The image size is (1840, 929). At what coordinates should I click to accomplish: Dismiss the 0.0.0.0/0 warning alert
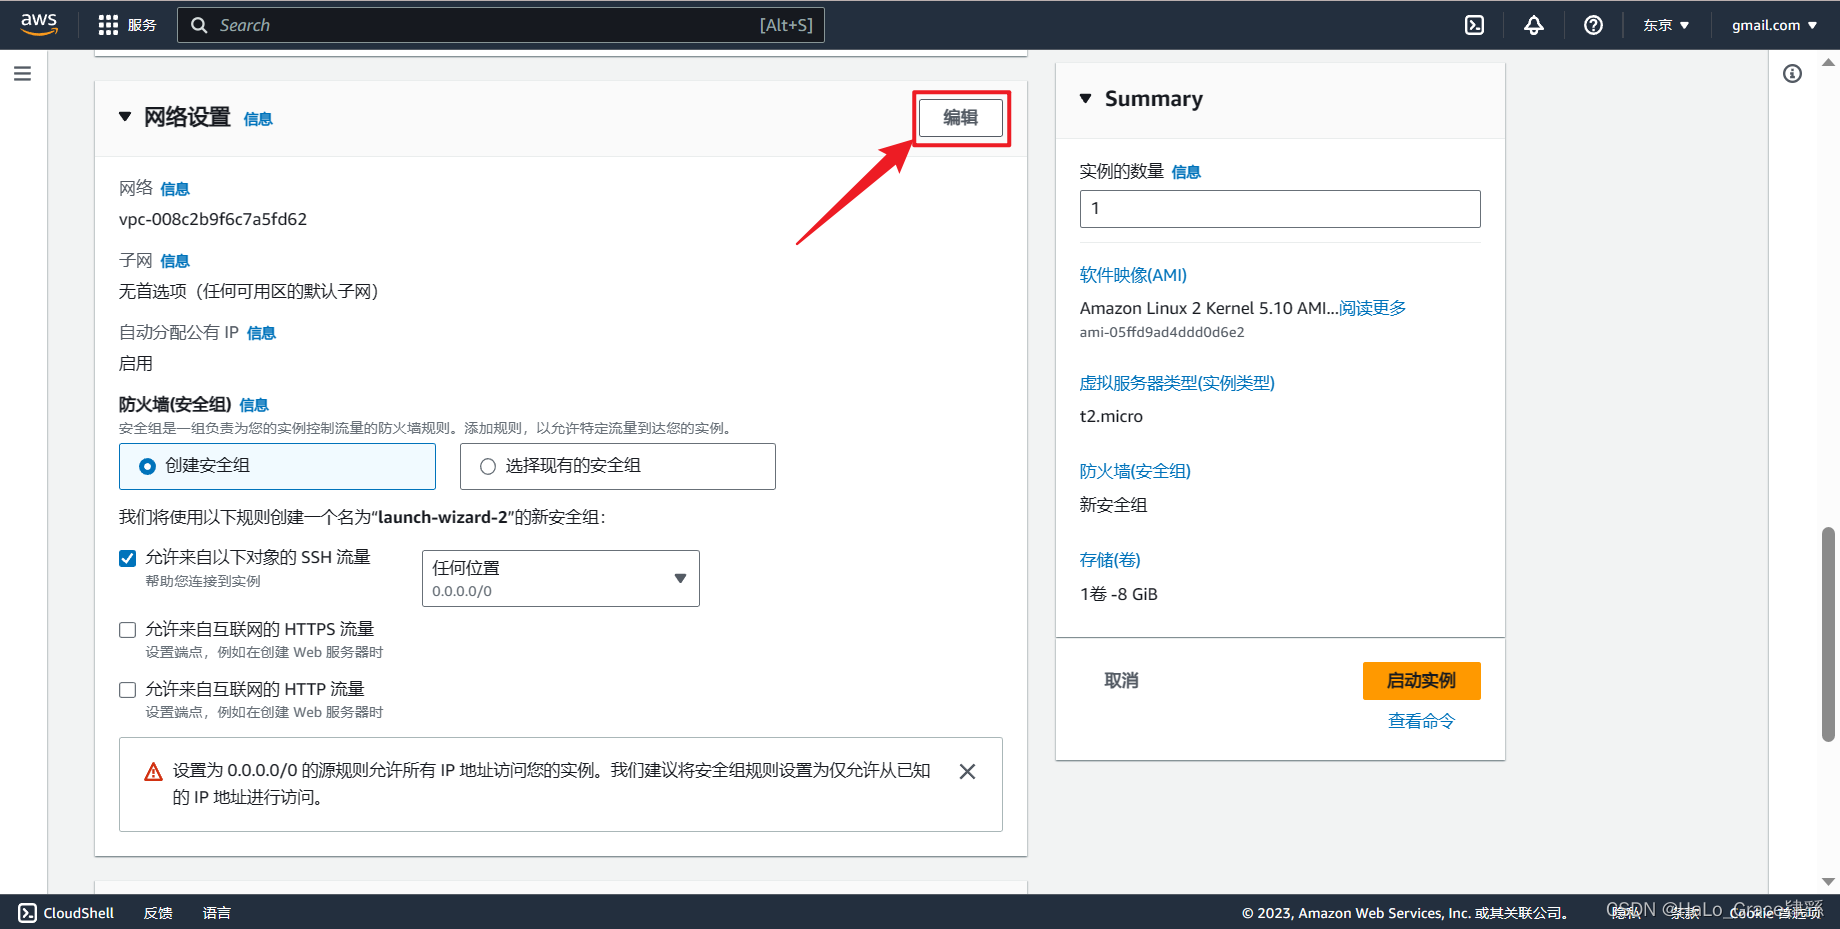pyautogui.click(x=967, y=771)
